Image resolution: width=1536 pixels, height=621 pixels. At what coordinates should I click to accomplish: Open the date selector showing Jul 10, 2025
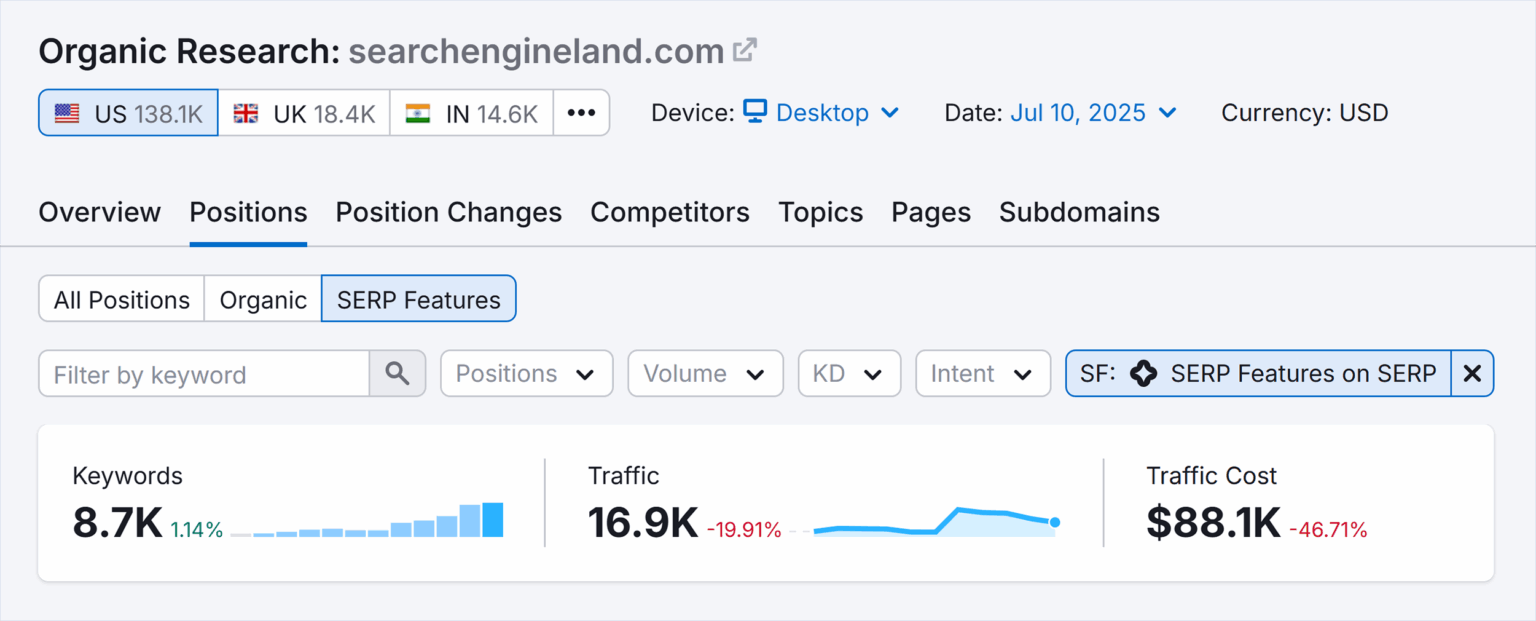pos(1094,112)
